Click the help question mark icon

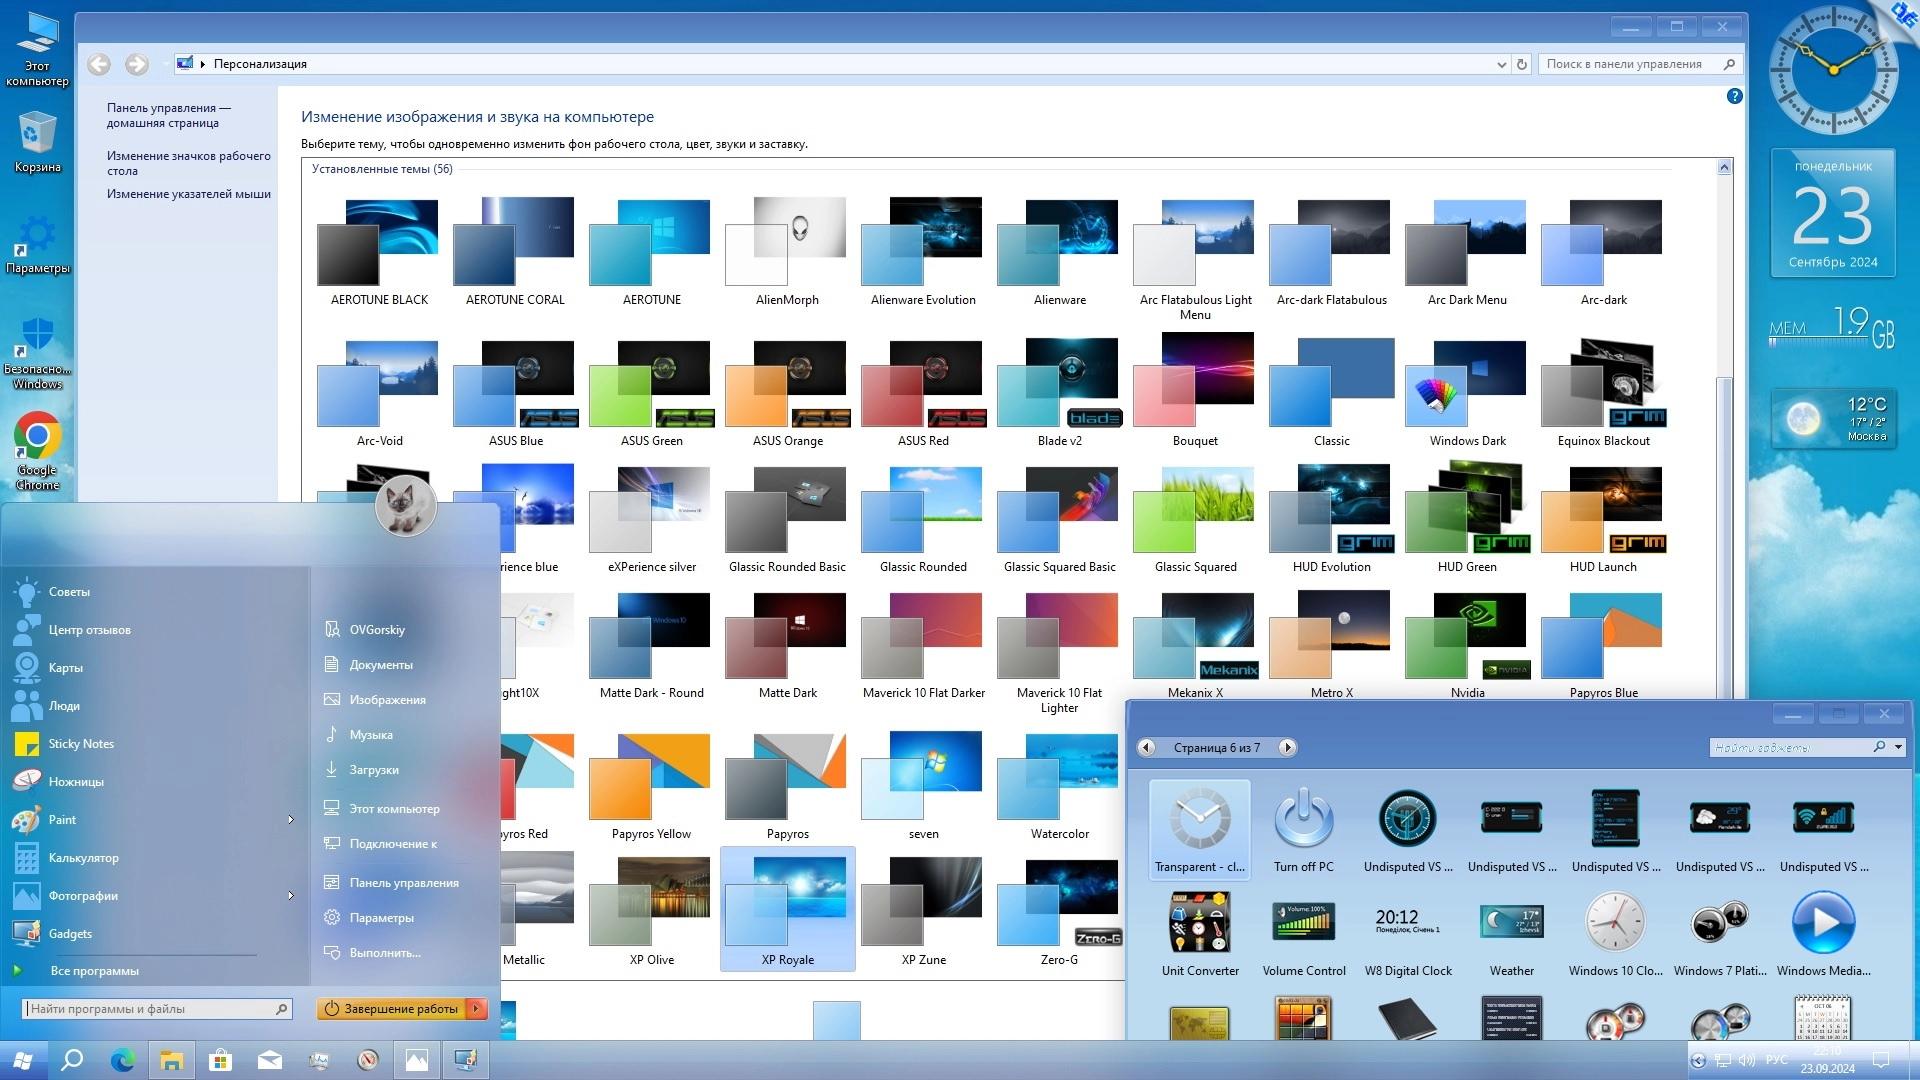(x=1734, y=96)
